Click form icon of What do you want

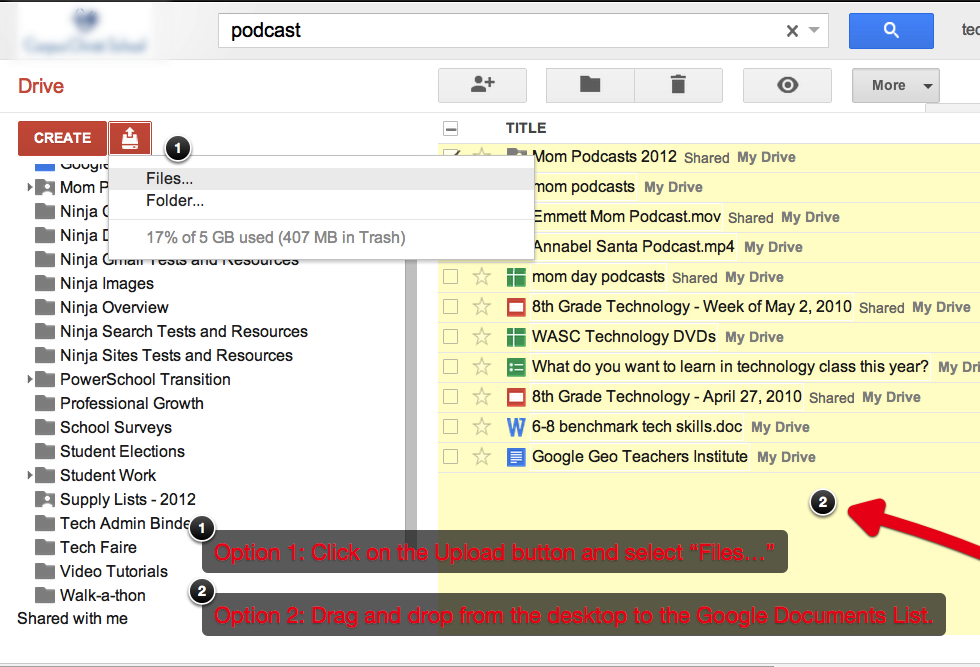(516, 367)
